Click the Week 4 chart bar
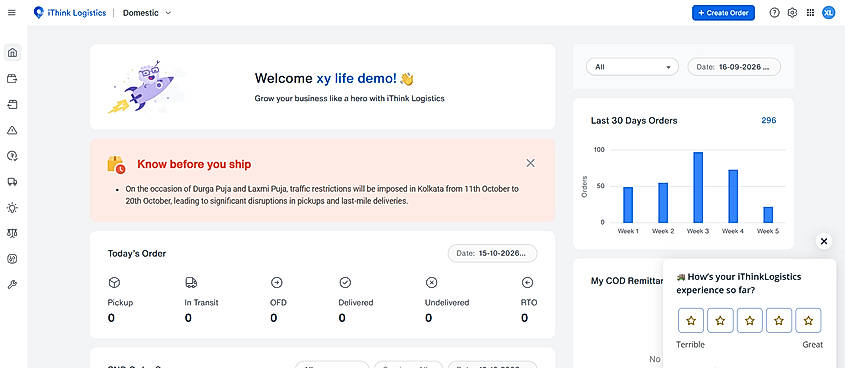 (733, 196)
